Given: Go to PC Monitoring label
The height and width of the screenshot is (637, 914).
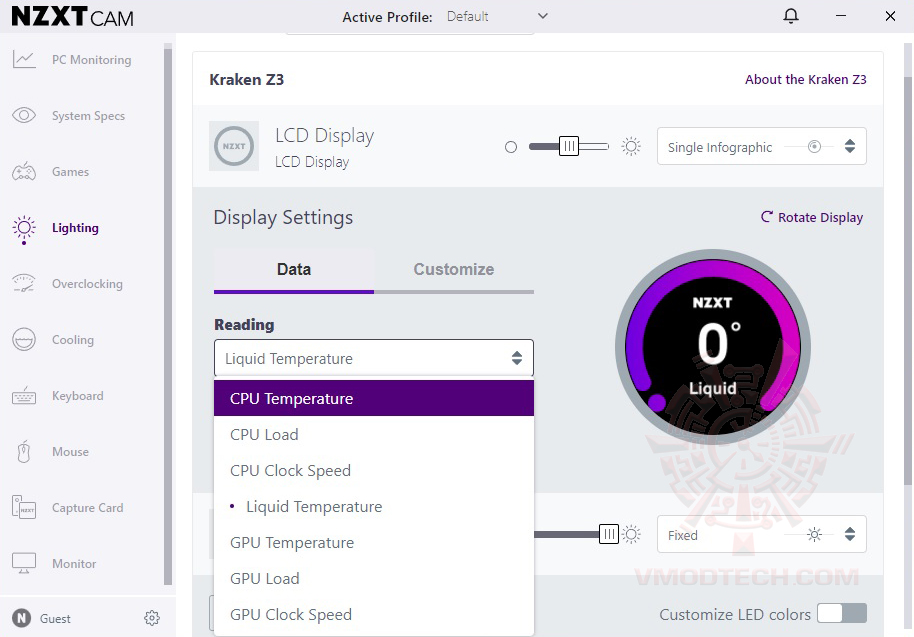Looking at the screenshot, I should [x=92, y=59].
